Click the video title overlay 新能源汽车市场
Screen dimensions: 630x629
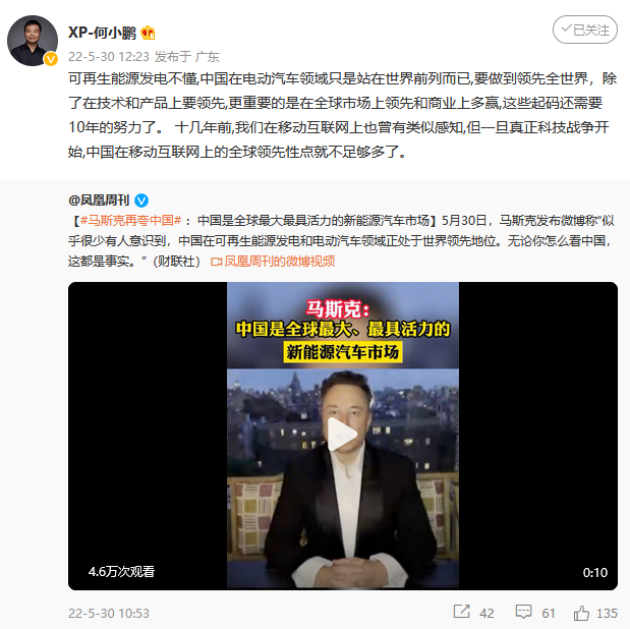(x=343, y=352)
